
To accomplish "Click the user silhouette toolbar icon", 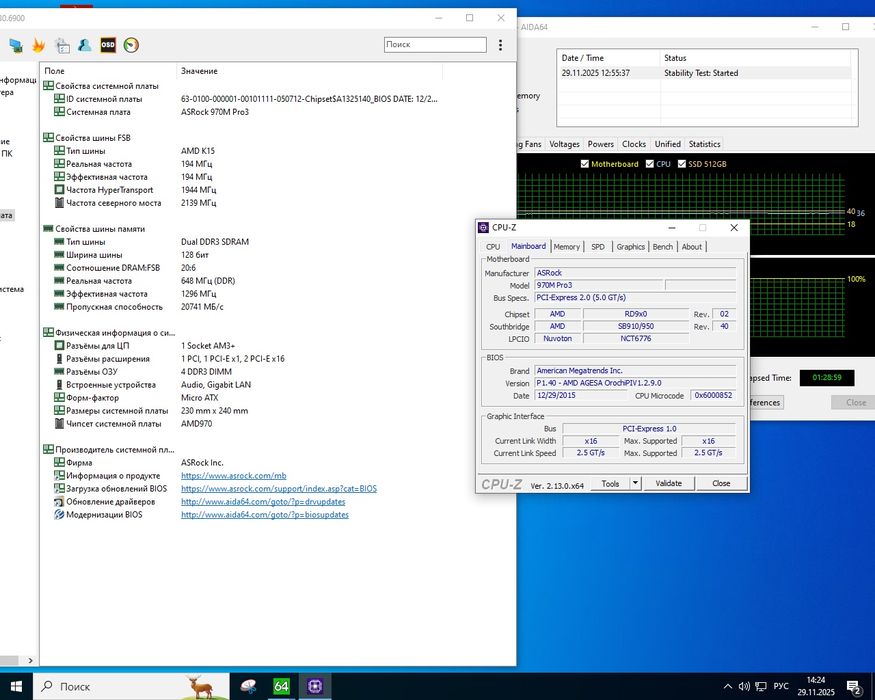I will pos(85,45).
